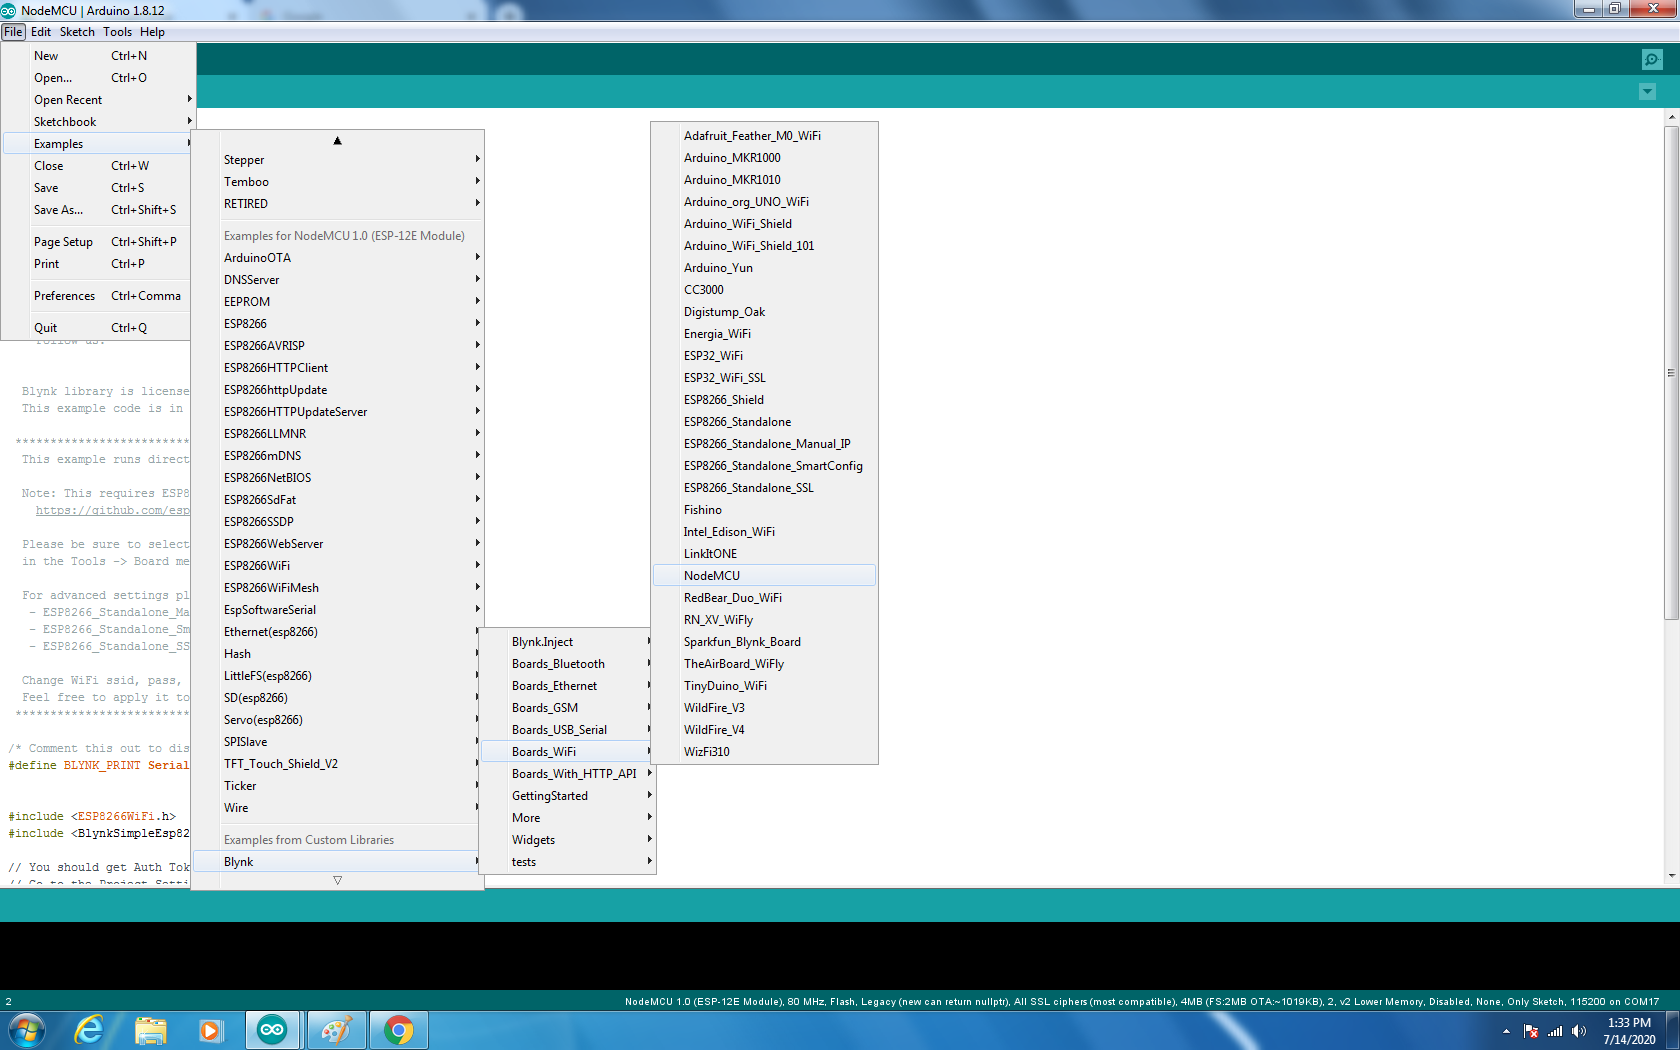Open the tests submenu
This screenshot has height=1050, width=1680.
(x=568, y=862)
